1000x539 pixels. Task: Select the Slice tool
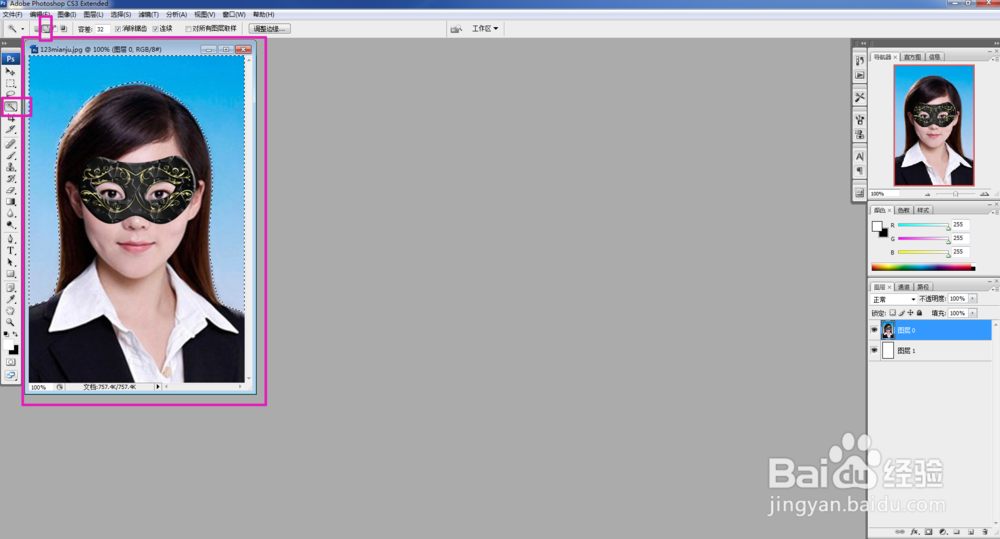(10, 129)
